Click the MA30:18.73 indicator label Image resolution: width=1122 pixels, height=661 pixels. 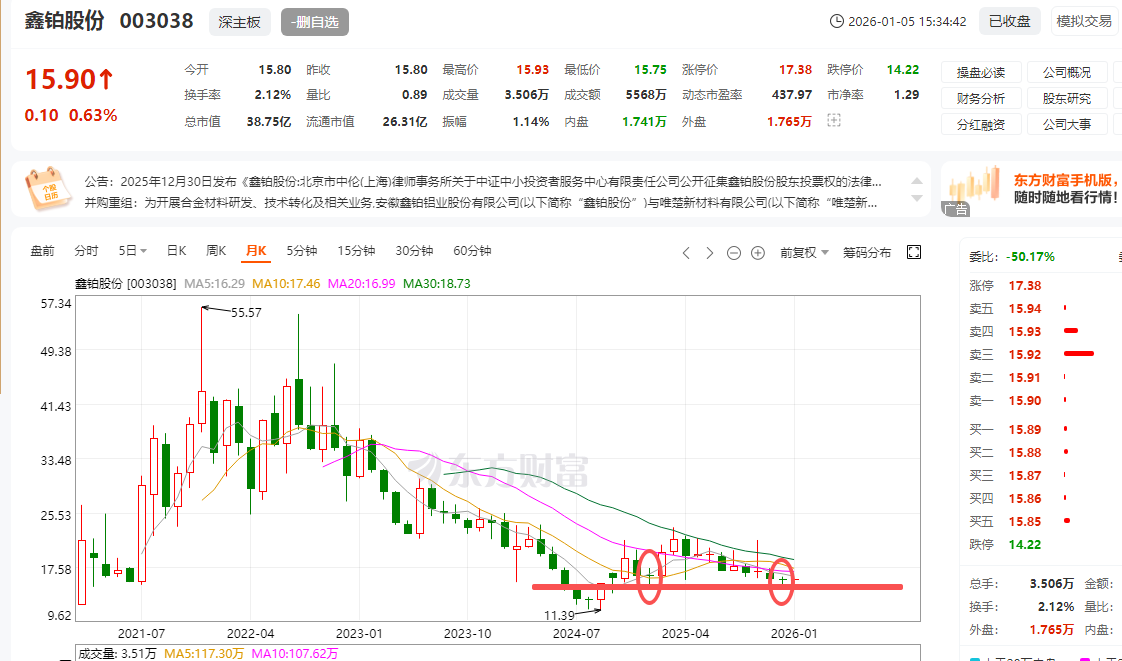pyautogui.click(x=436, y=283)
